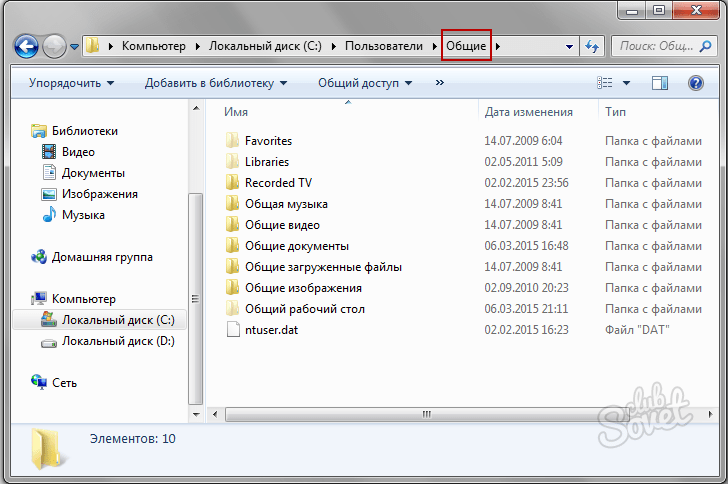Toggle the preview pane icon
The height and width of the screenshot is (484, 728).
[659, 83]
